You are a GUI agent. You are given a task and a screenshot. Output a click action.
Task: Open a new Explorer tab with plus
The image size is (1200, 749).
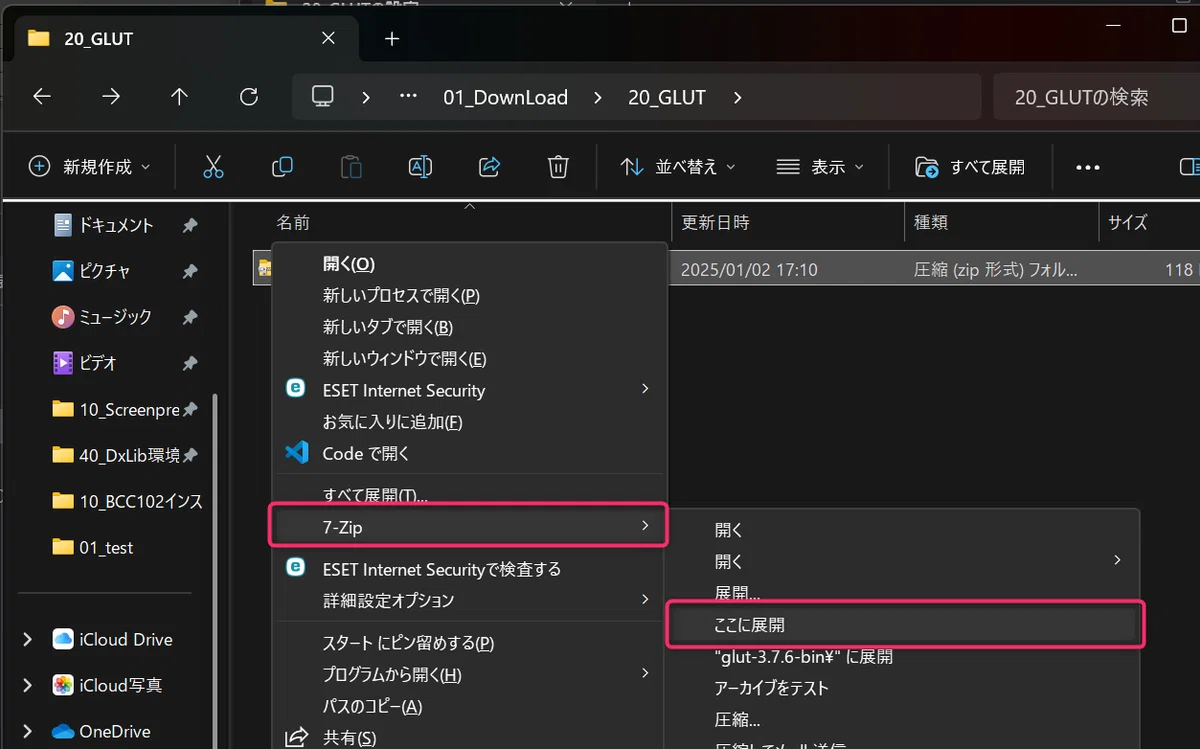click(392, 39)
